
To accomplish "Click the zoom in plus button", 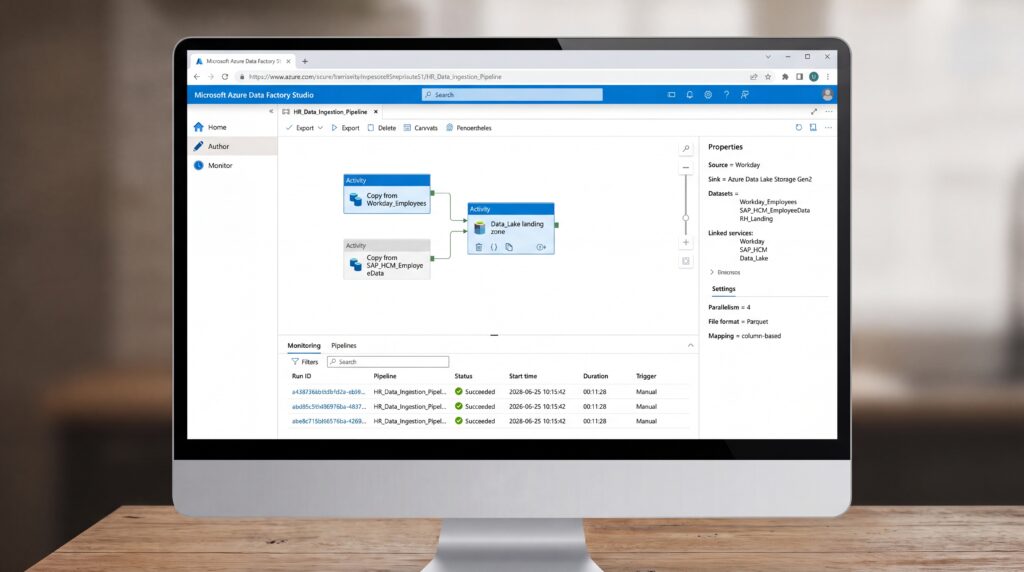I will tap(686, 242).
